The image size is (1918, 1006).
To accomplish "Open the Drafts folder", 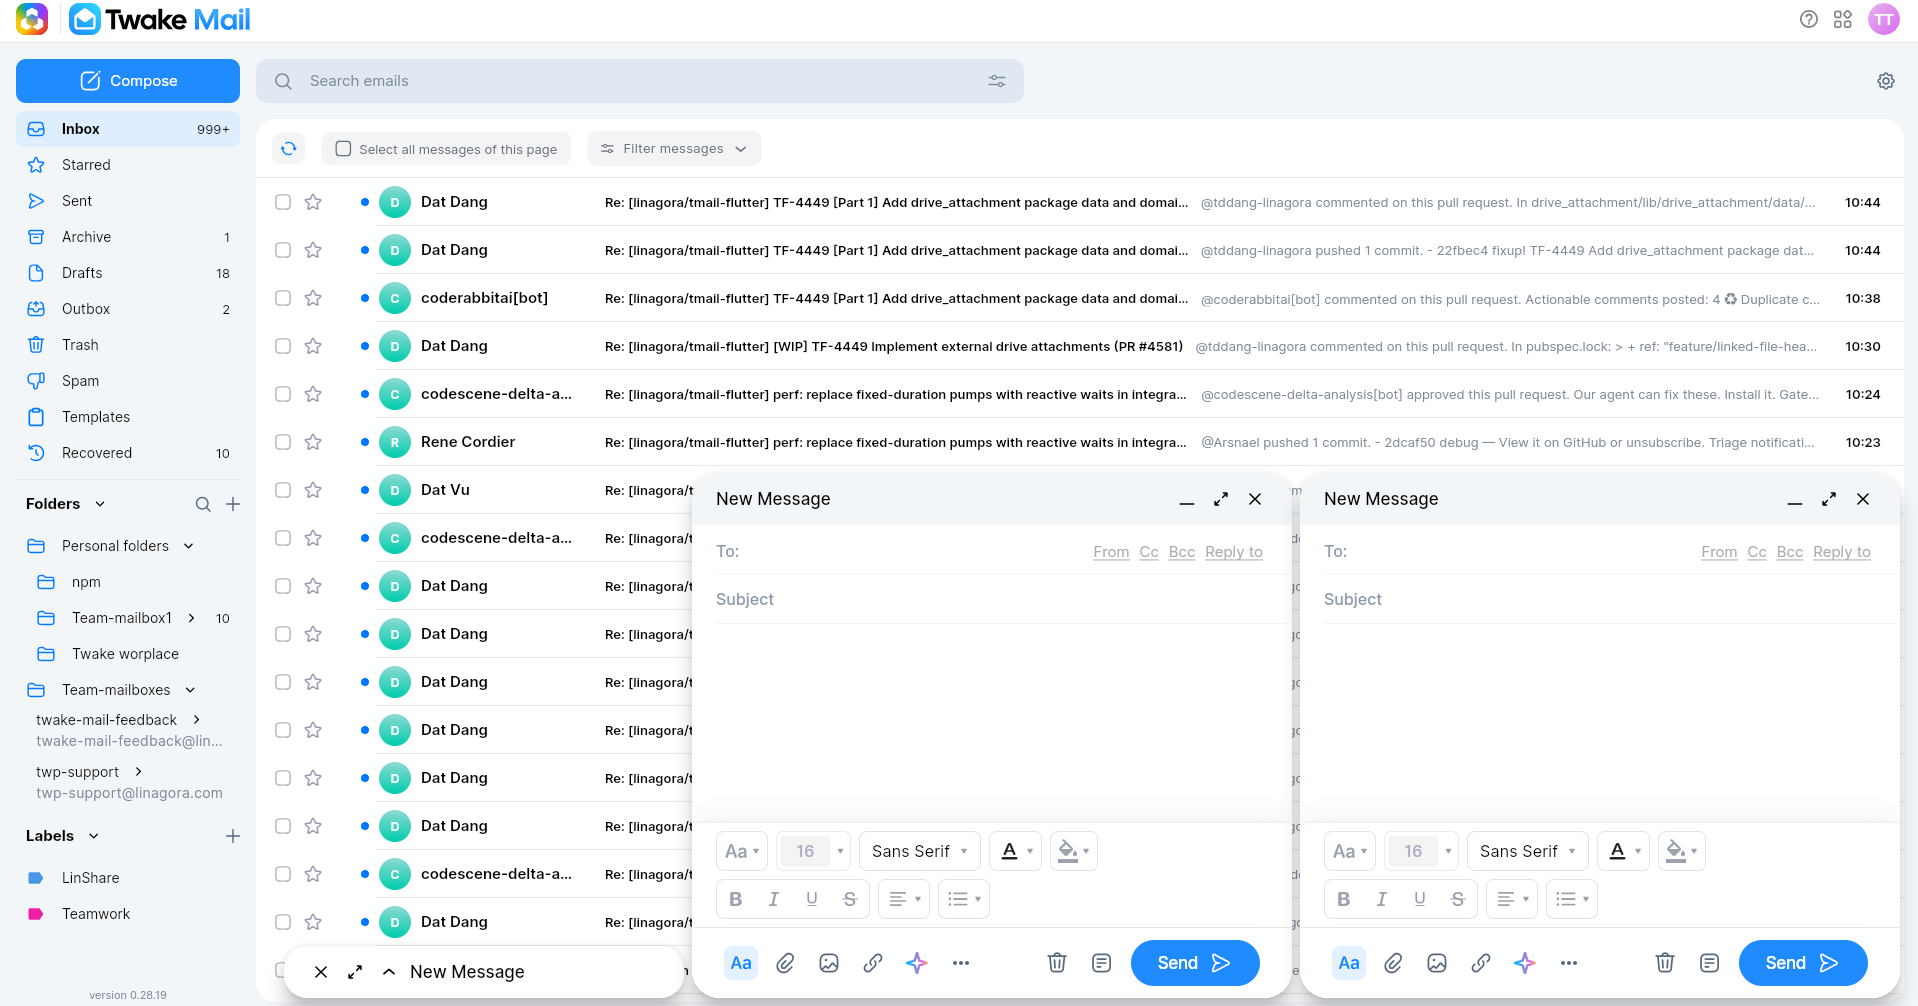I will pyautogui.click(x=128, y=273).
